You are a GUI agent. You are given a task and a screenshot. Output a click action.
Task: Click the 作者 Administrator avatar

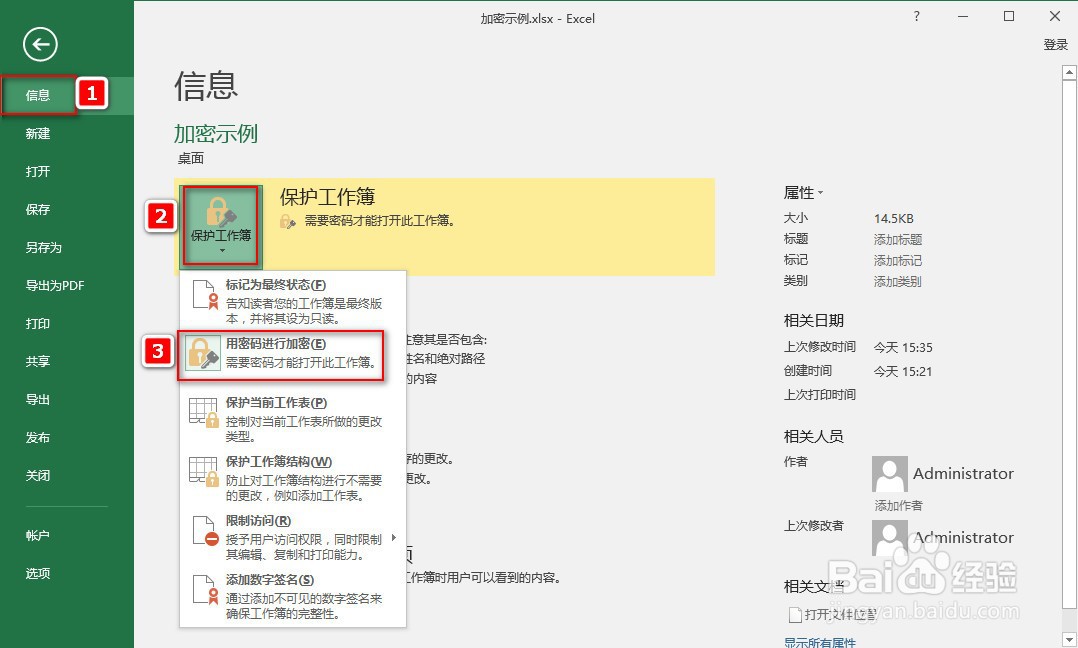tap(890, 474)
